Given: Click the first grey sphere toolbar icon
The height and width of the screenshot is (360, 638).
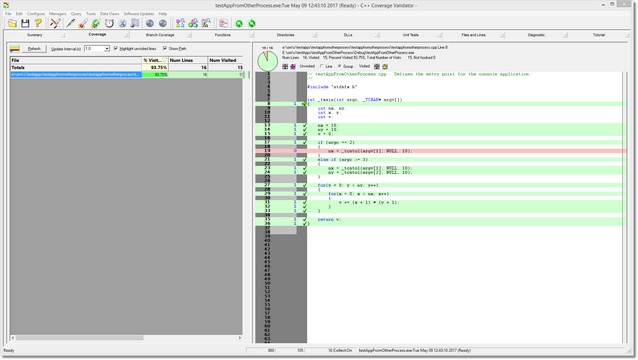Looking at the screenshot, I should tap(150, 24).
